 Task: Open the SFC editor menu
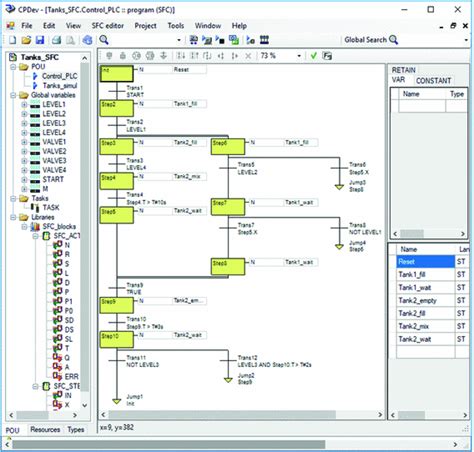pos(108,26)
